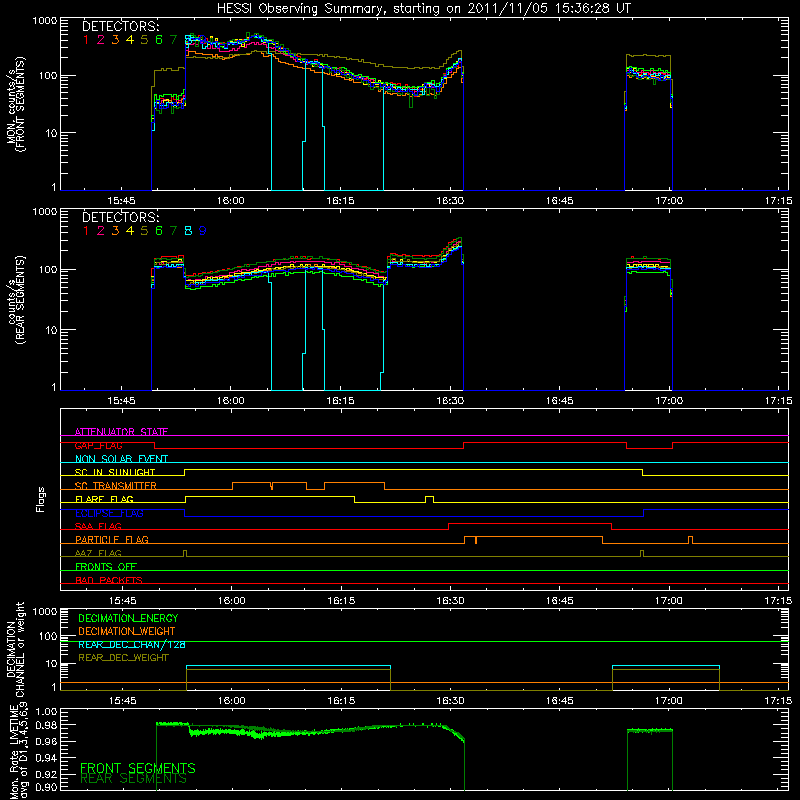Click the GAP_FLAG label
The image size is (800, 800).
click(x=98, y=445)
